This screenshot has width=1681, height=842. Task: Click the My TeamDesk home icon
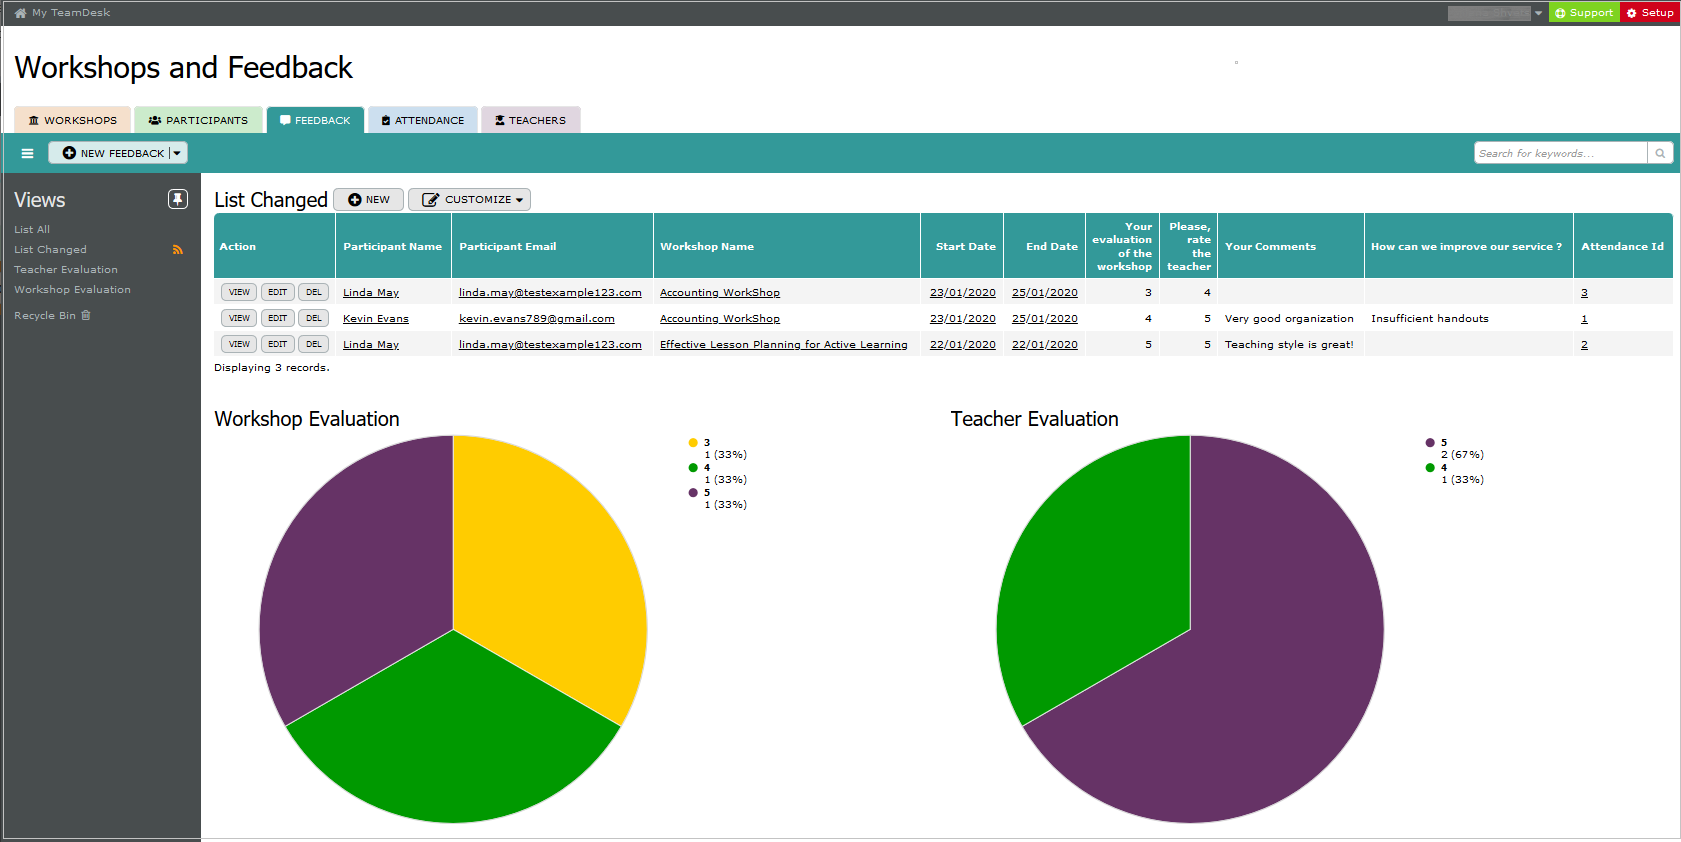pyautogui.click(x=20, y=13)
